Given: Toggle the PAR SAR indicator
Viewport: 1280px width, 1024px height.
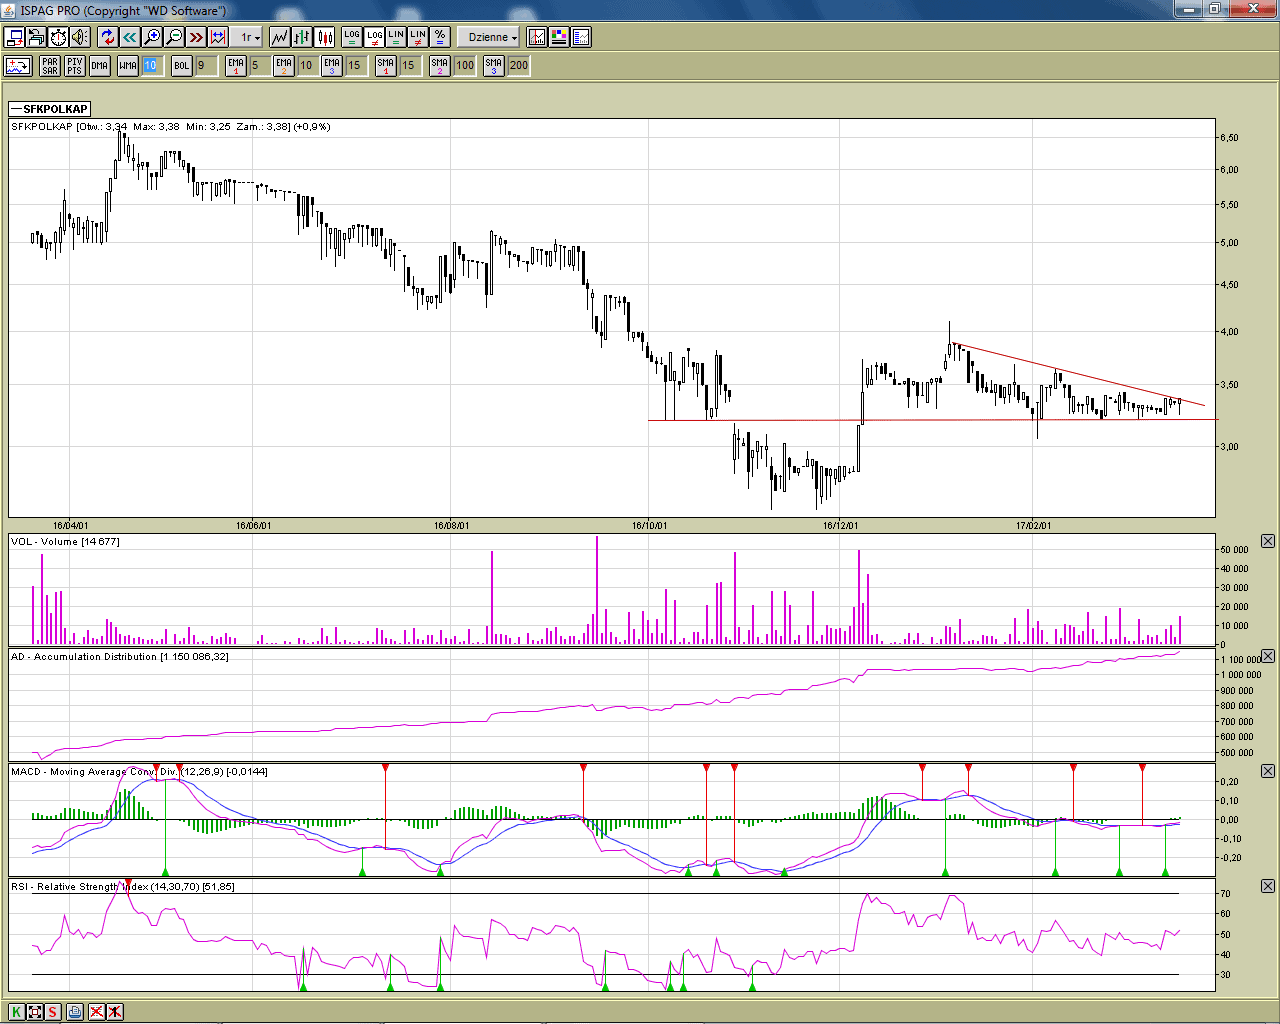Looking at the screenshot, I should tap(50, 66).
